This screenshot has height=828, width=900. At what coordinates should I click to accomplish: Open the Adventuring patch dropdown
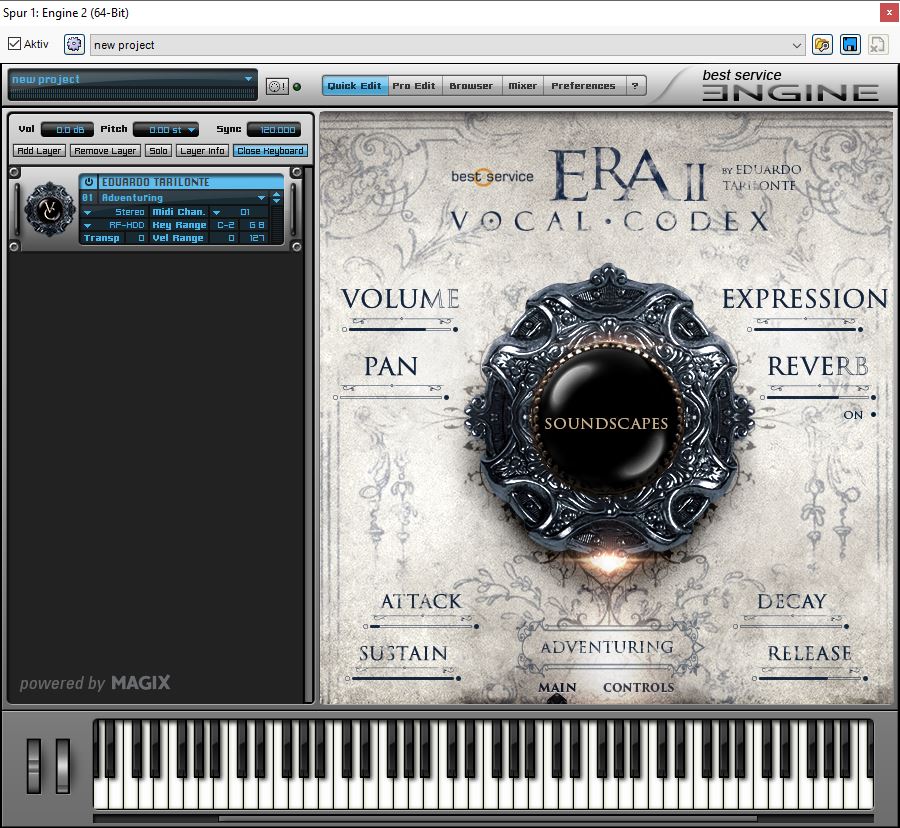click(261, 198)
